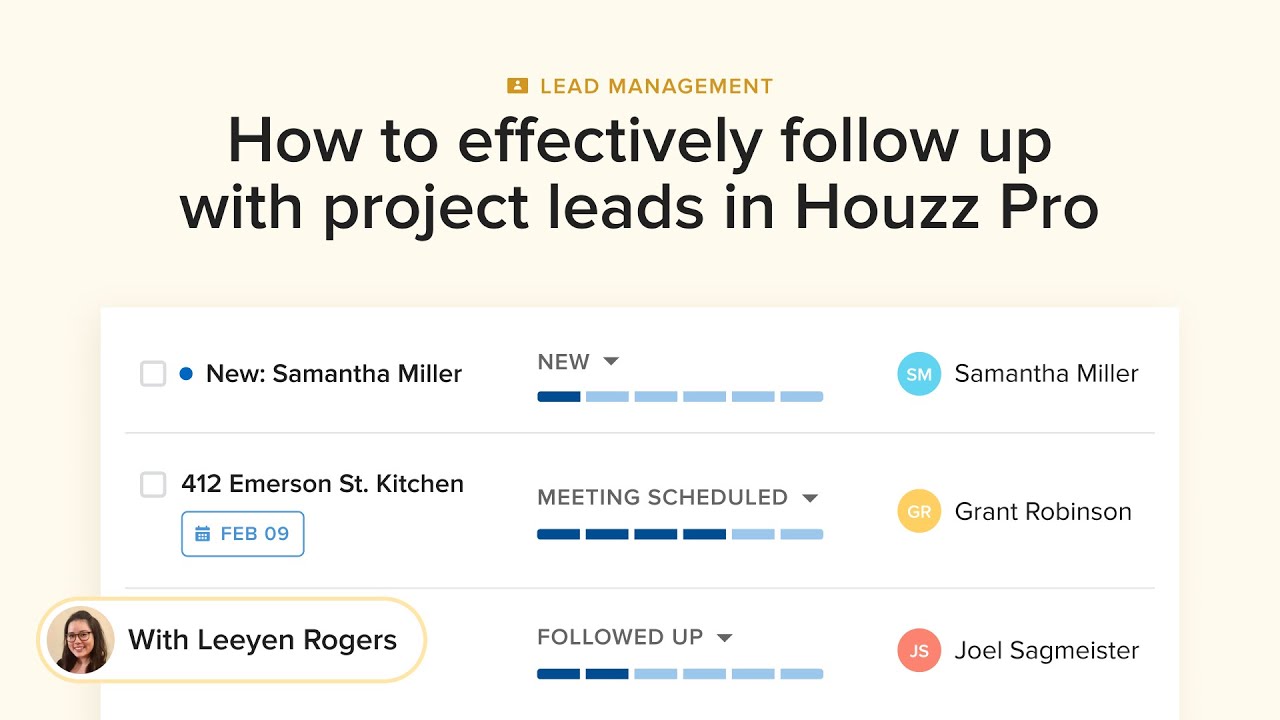Click the Lead Management contact card icon

517,86
